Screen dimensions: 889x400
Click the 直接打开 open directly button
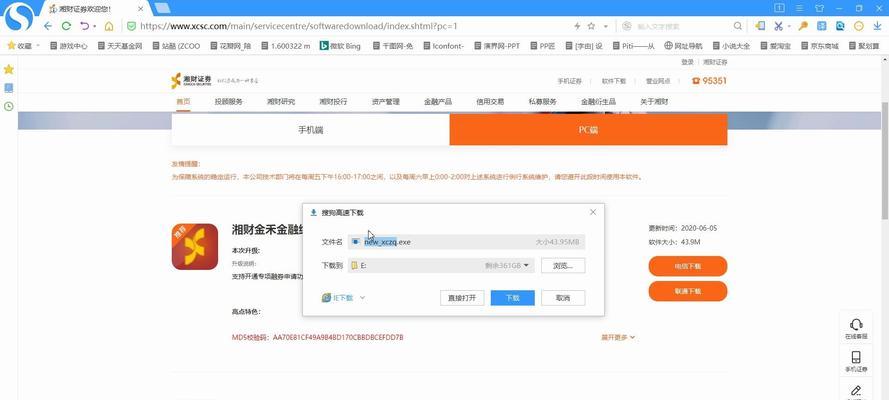[462, 298]
